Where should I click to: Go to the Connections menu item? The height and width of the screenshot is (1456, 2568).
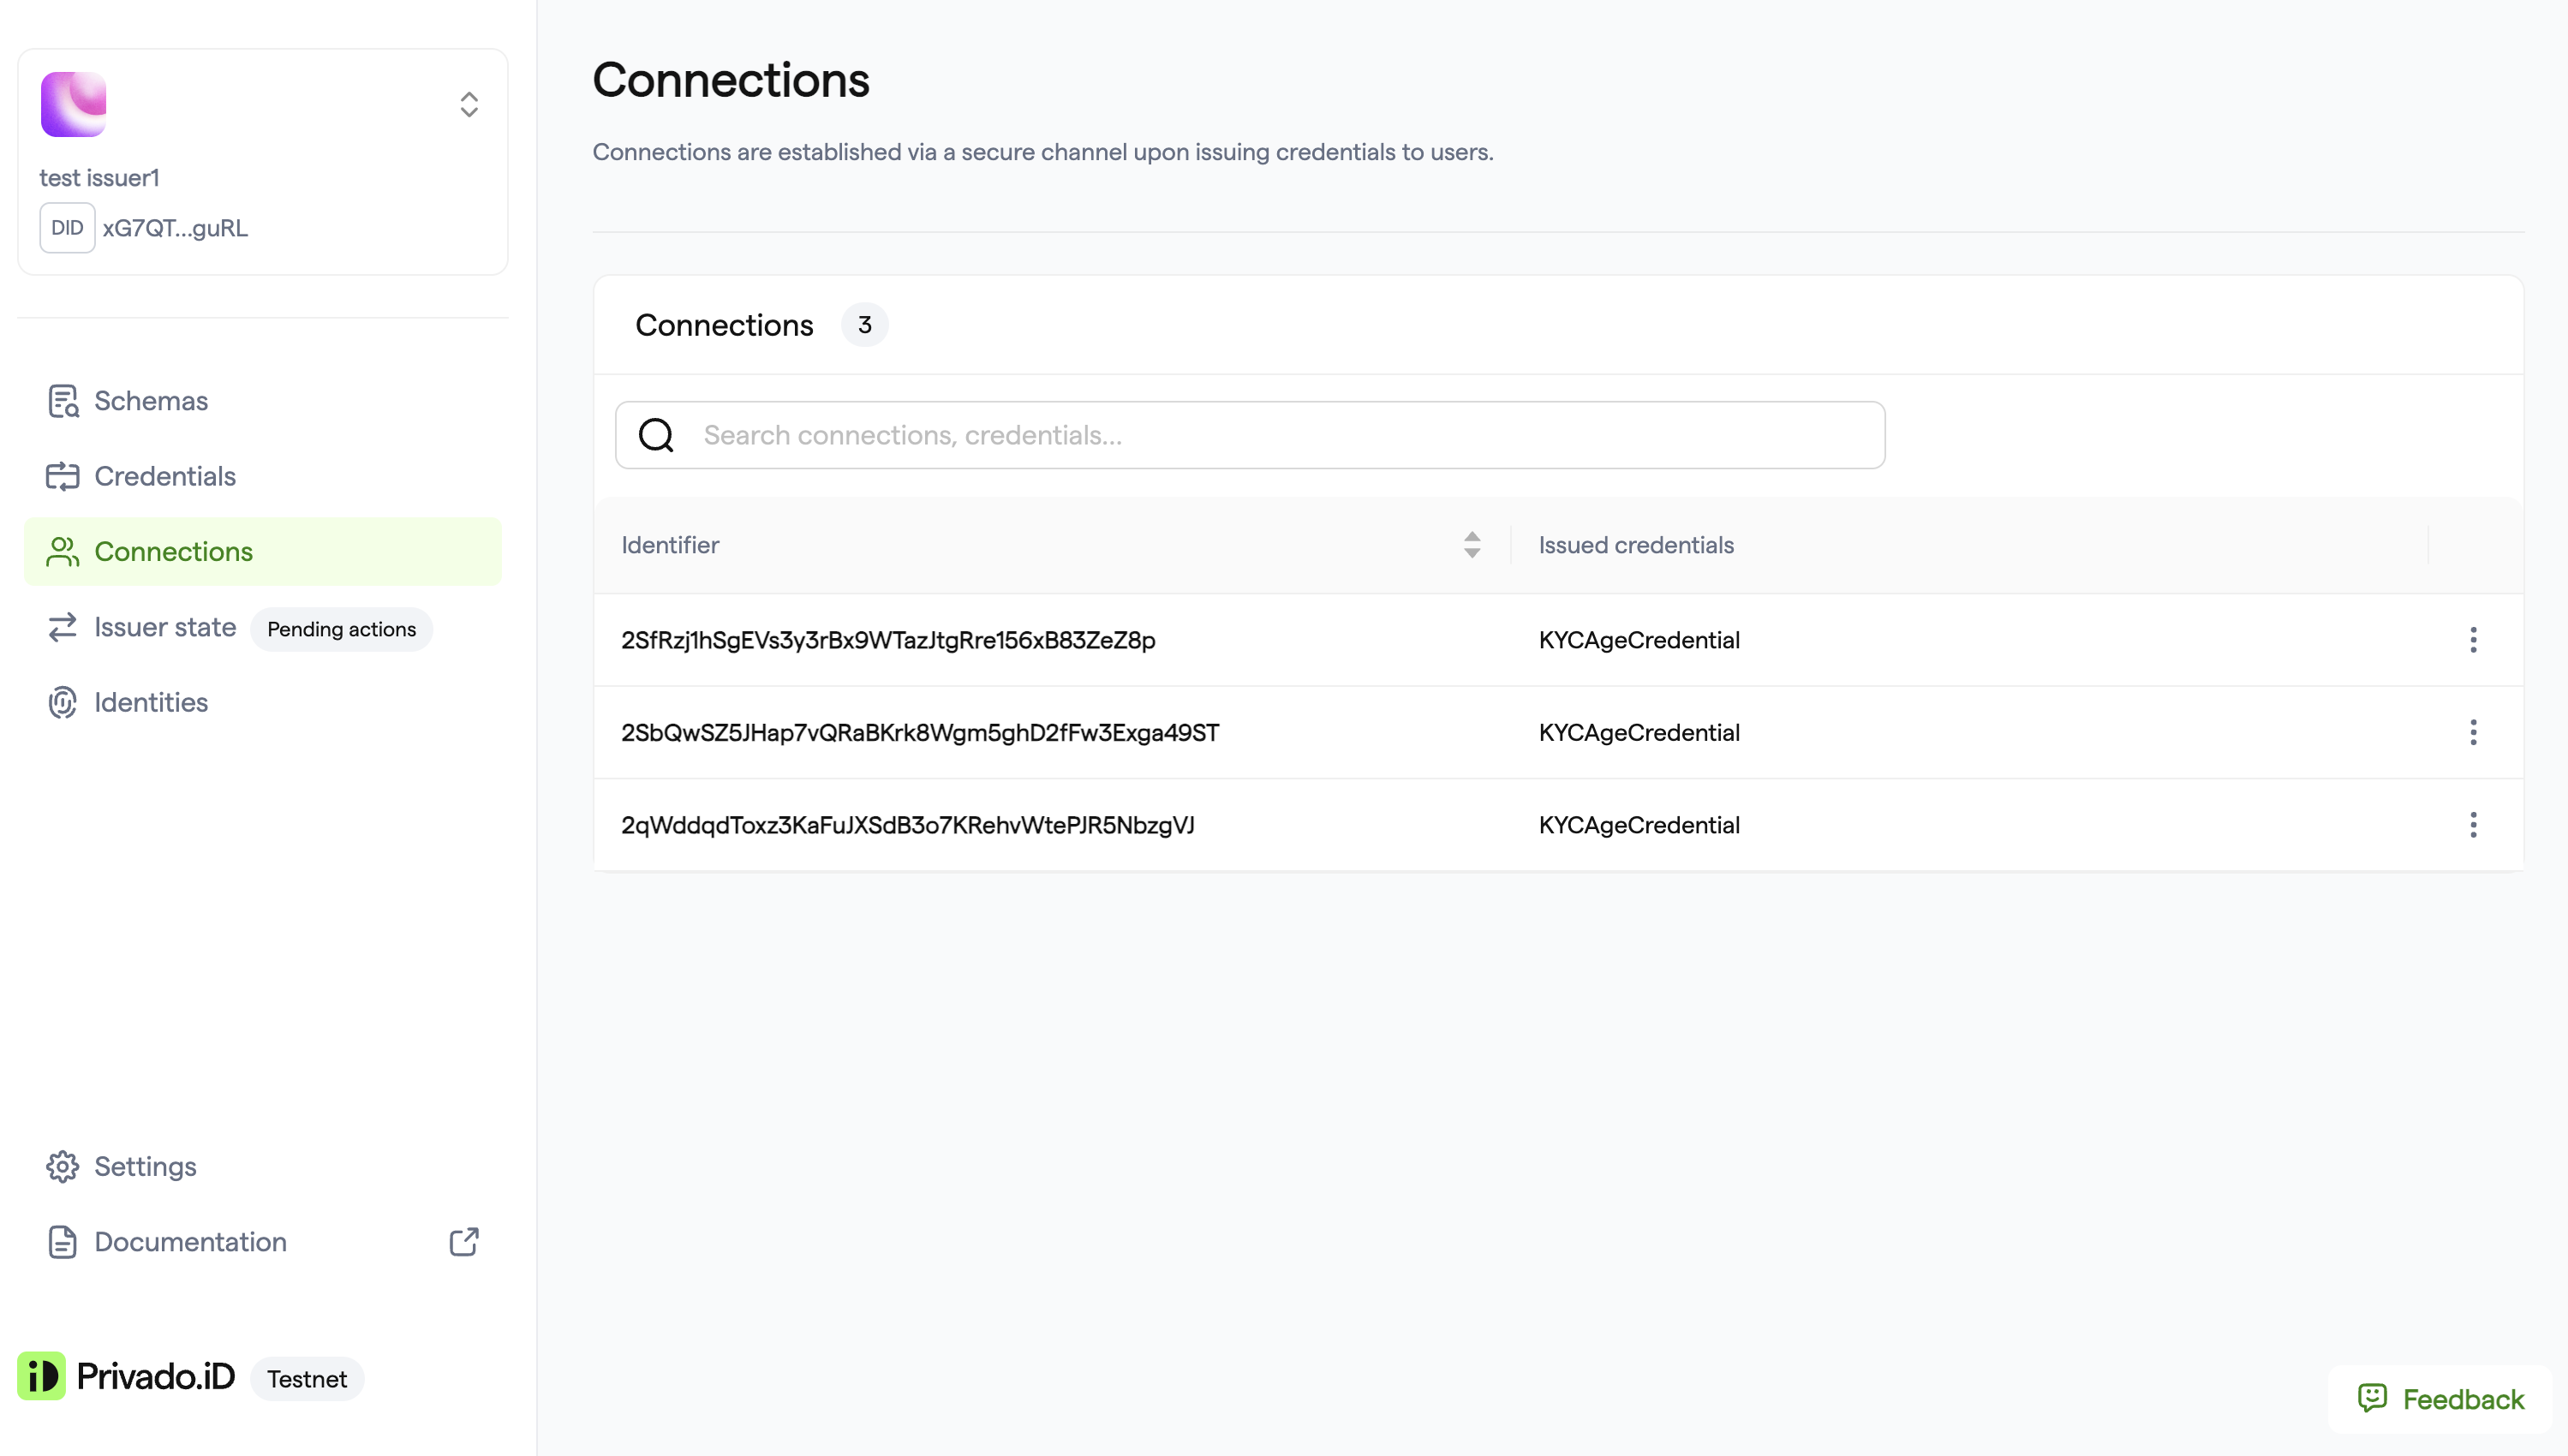pos(263,551)
